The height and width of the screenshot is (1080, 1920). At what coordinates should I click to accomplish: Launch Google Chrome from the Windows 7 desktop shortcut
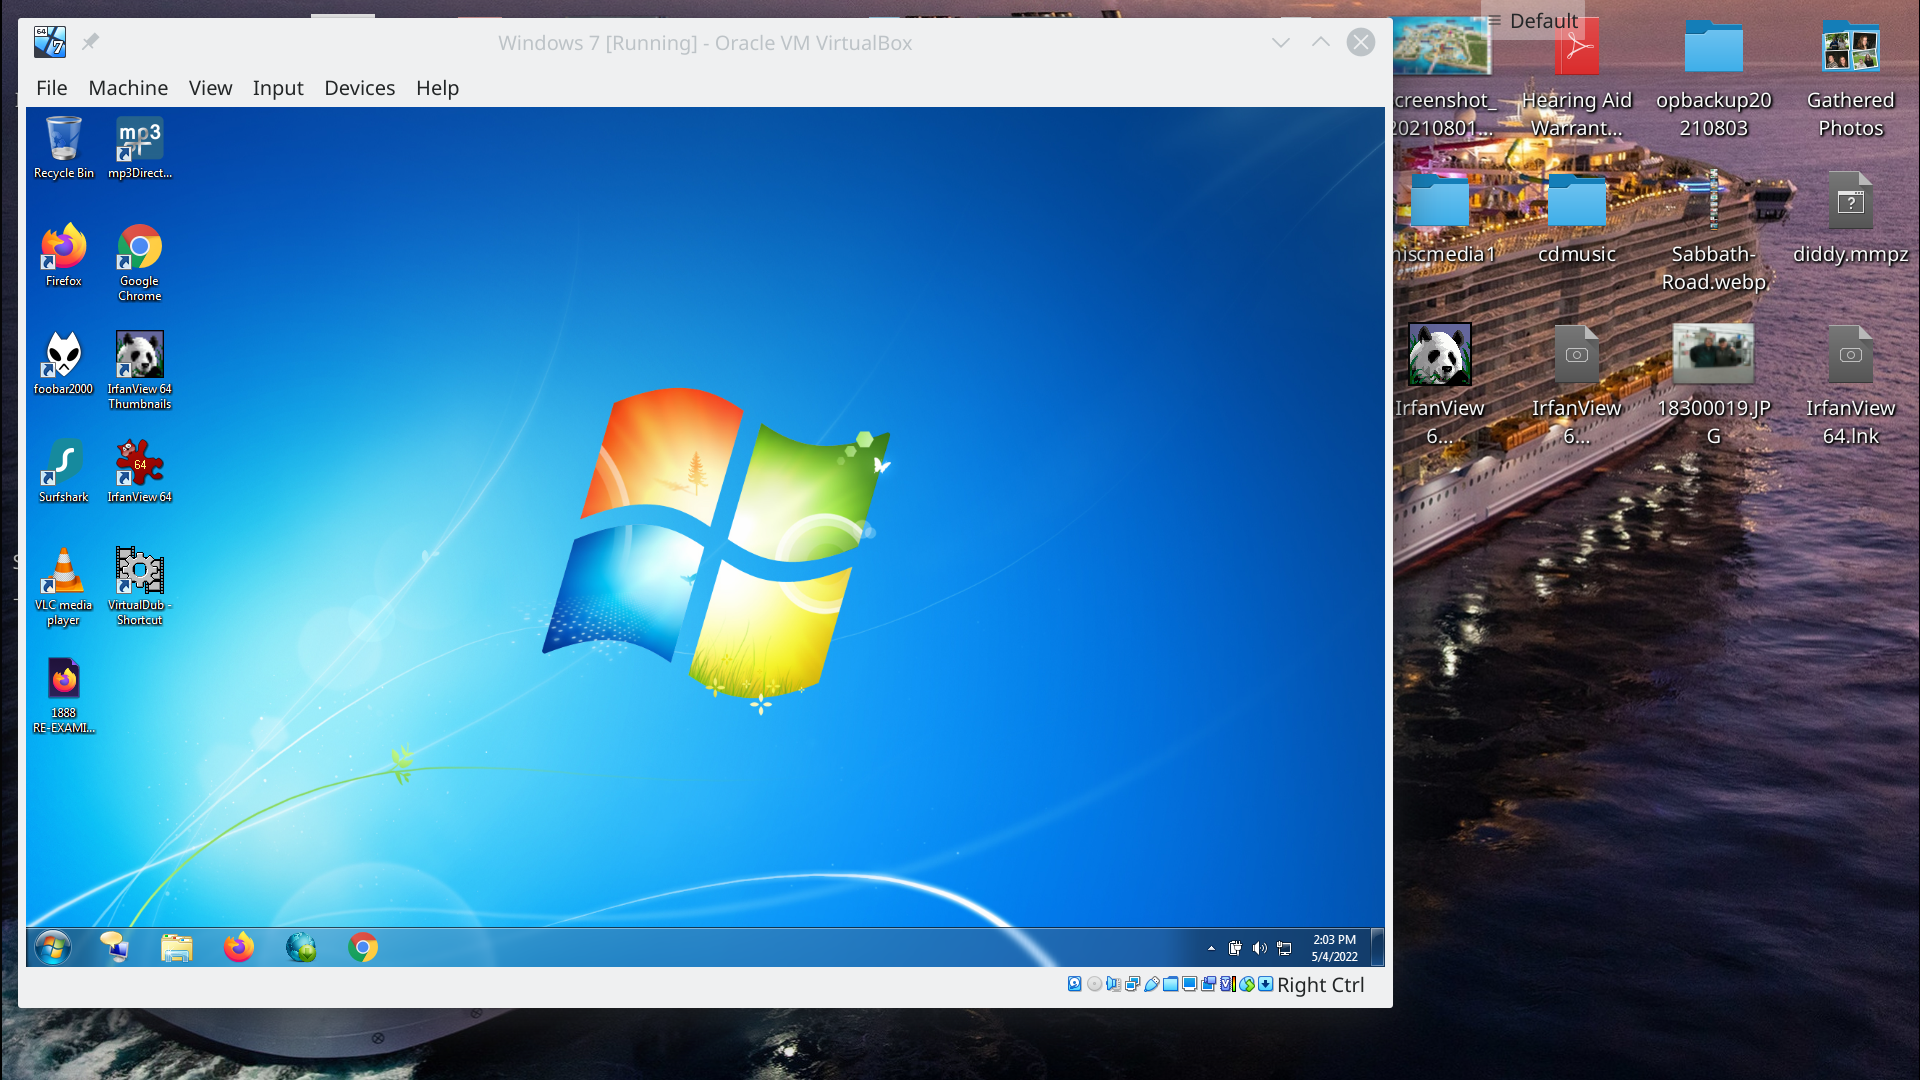tap(139, 263)
